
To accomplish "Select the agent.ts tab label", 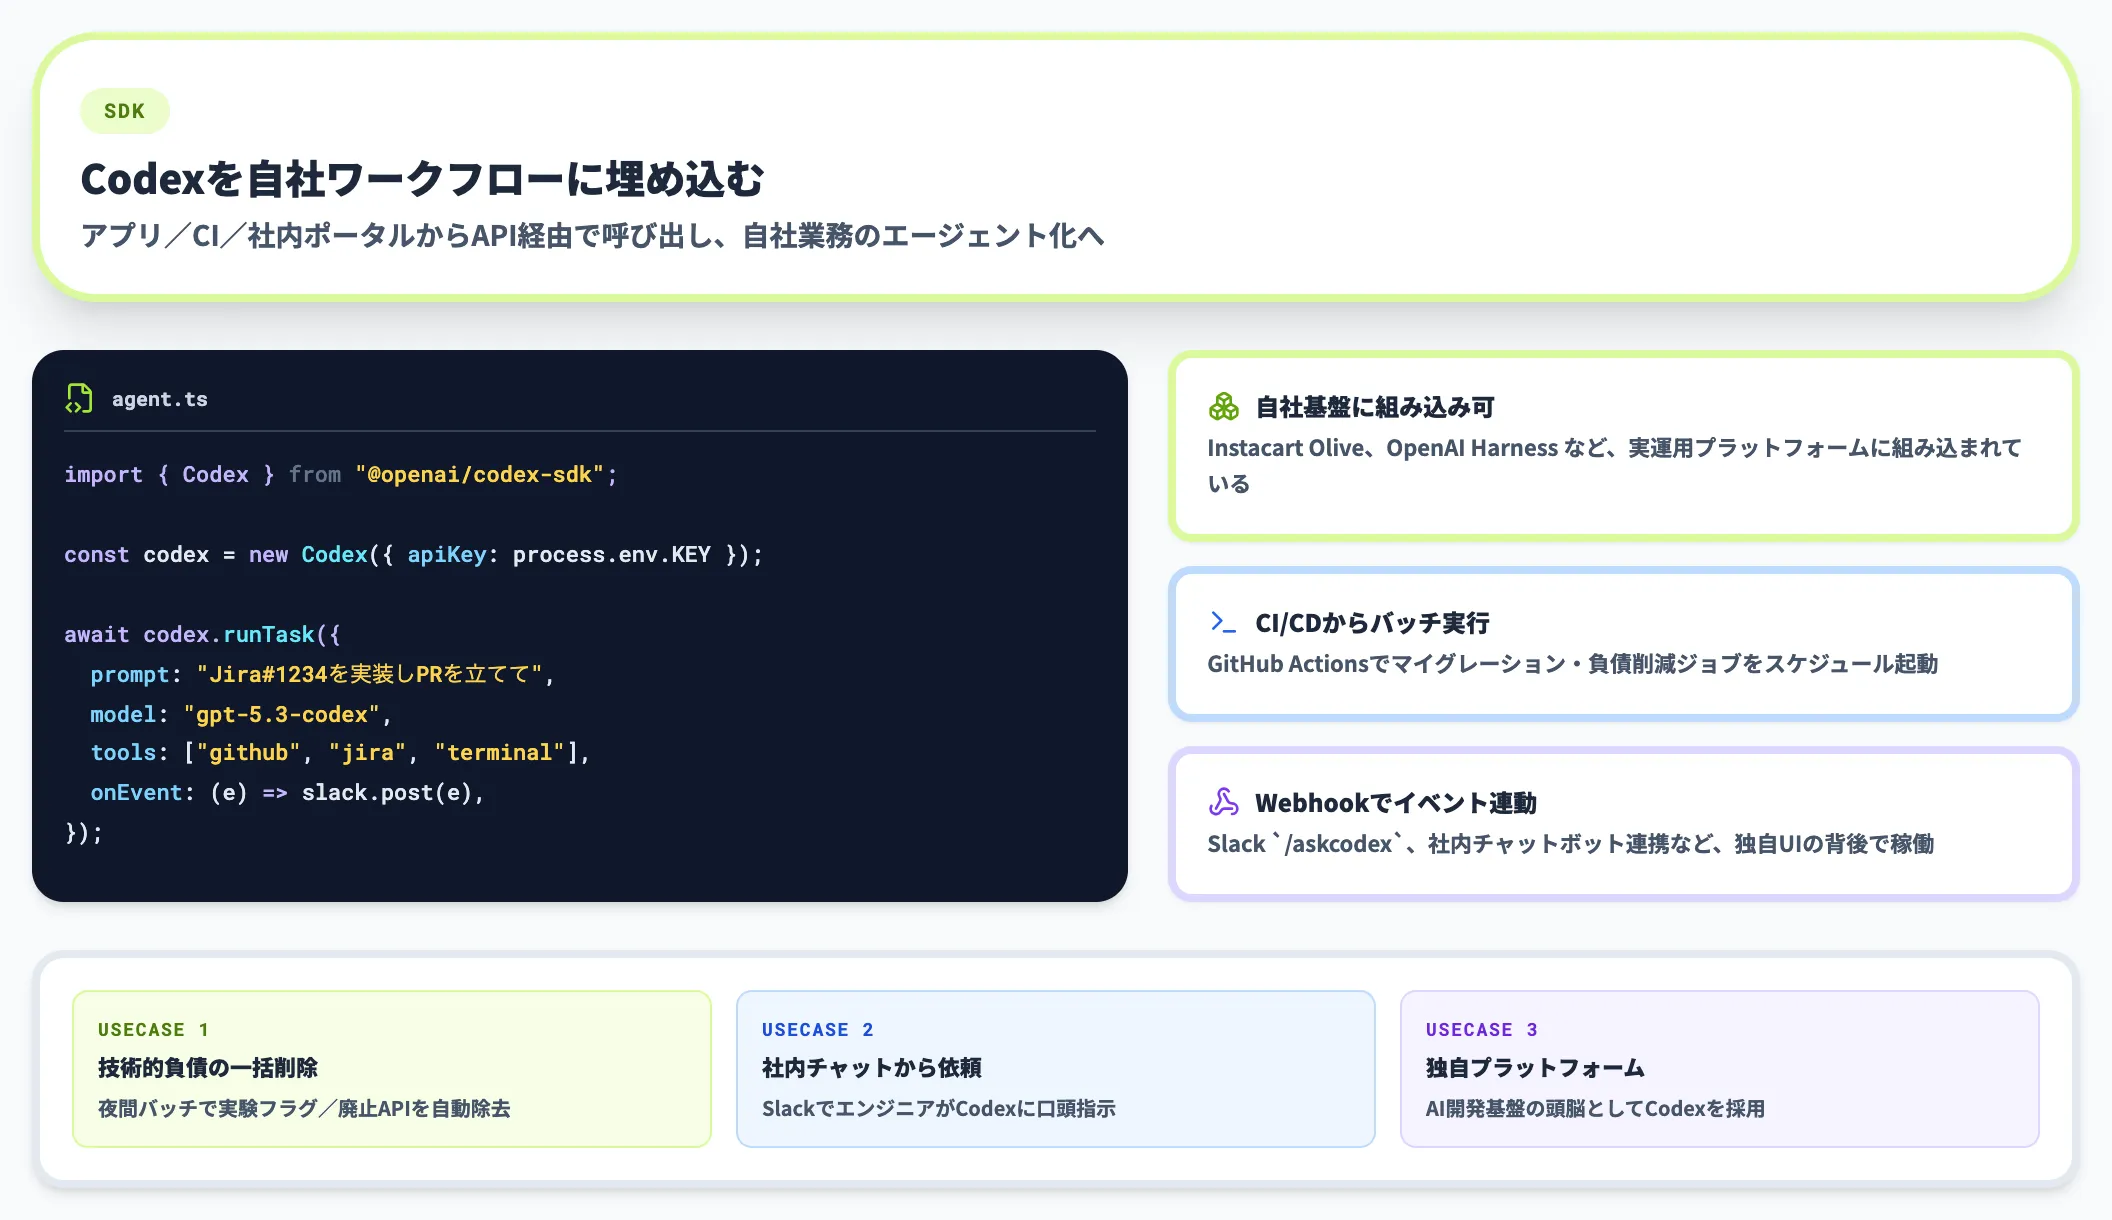I will (159, 399).
